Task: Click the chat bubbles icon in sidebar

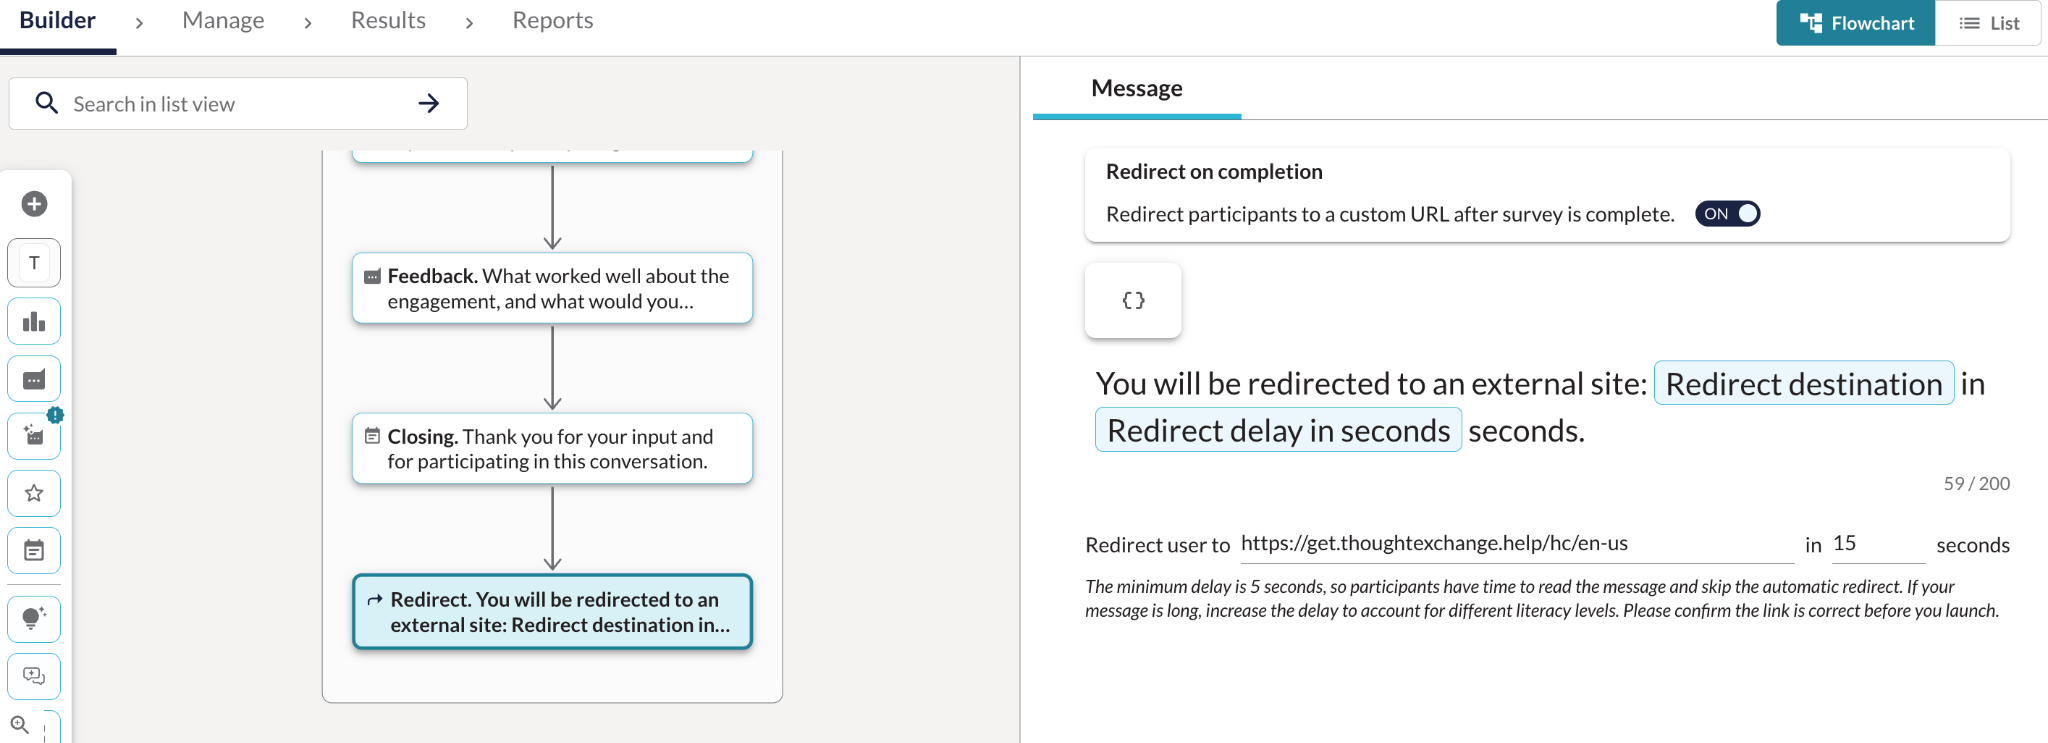Action: (34, 676)
